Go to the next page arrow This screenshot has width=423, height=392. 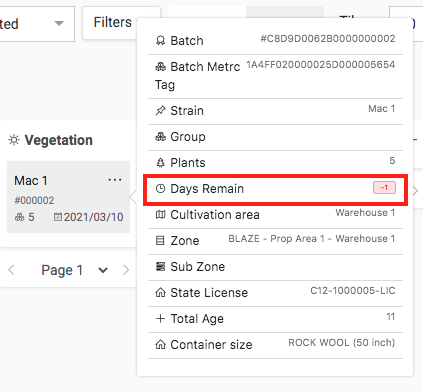tap(126, 270)
